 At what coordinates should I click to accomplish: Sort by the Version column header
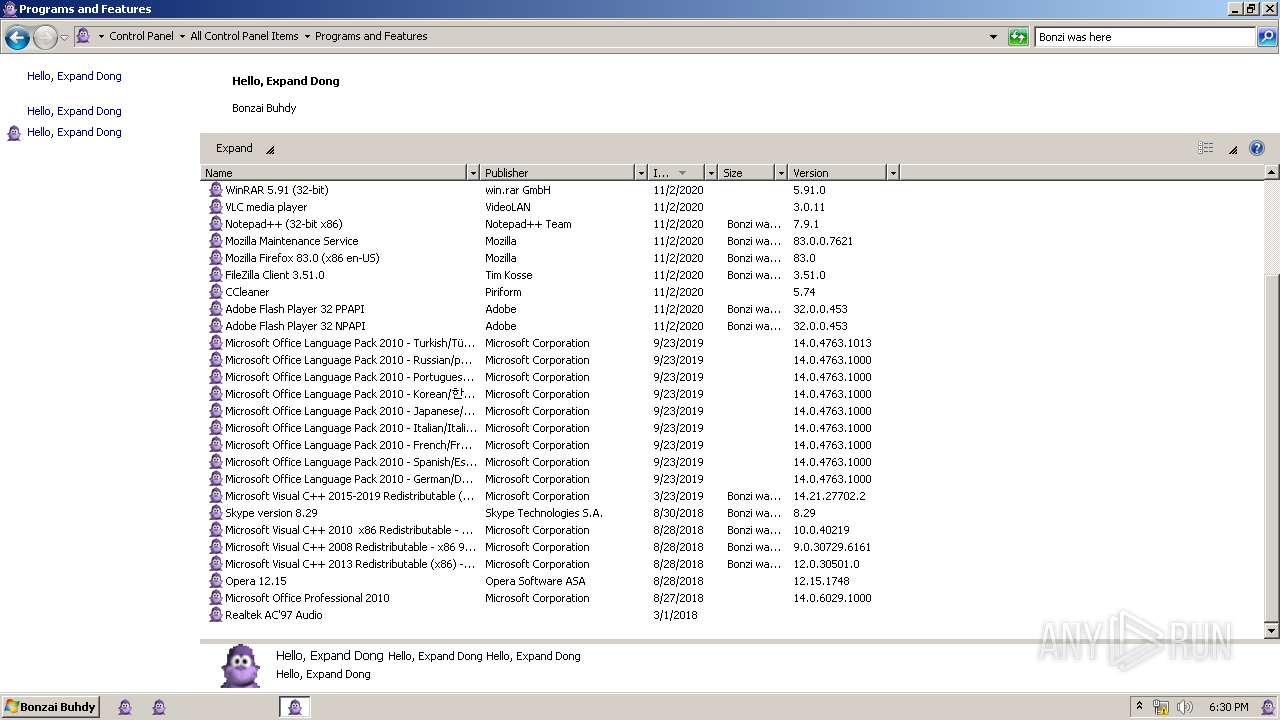point(838,173)
